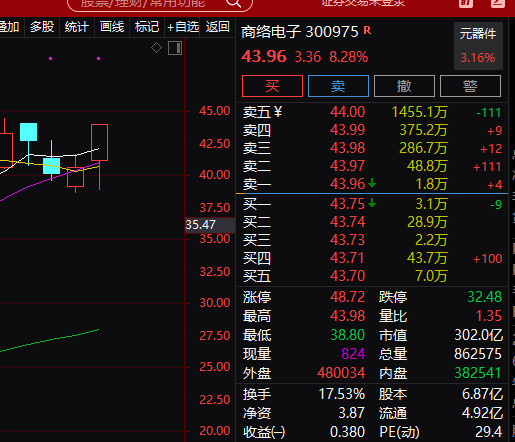Click the 卖五 price 44.00

point(348,112)
